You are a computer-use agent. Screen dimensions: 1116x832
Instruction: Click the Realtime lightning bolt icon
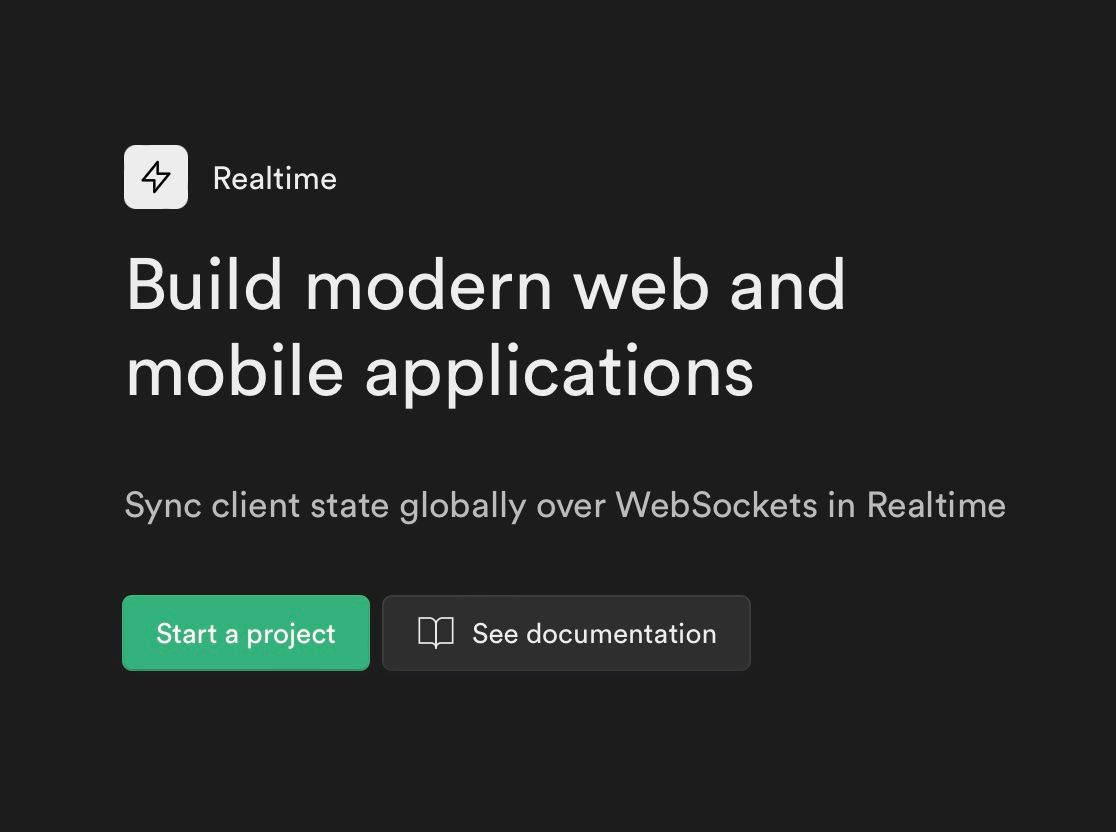click(156, 177)
